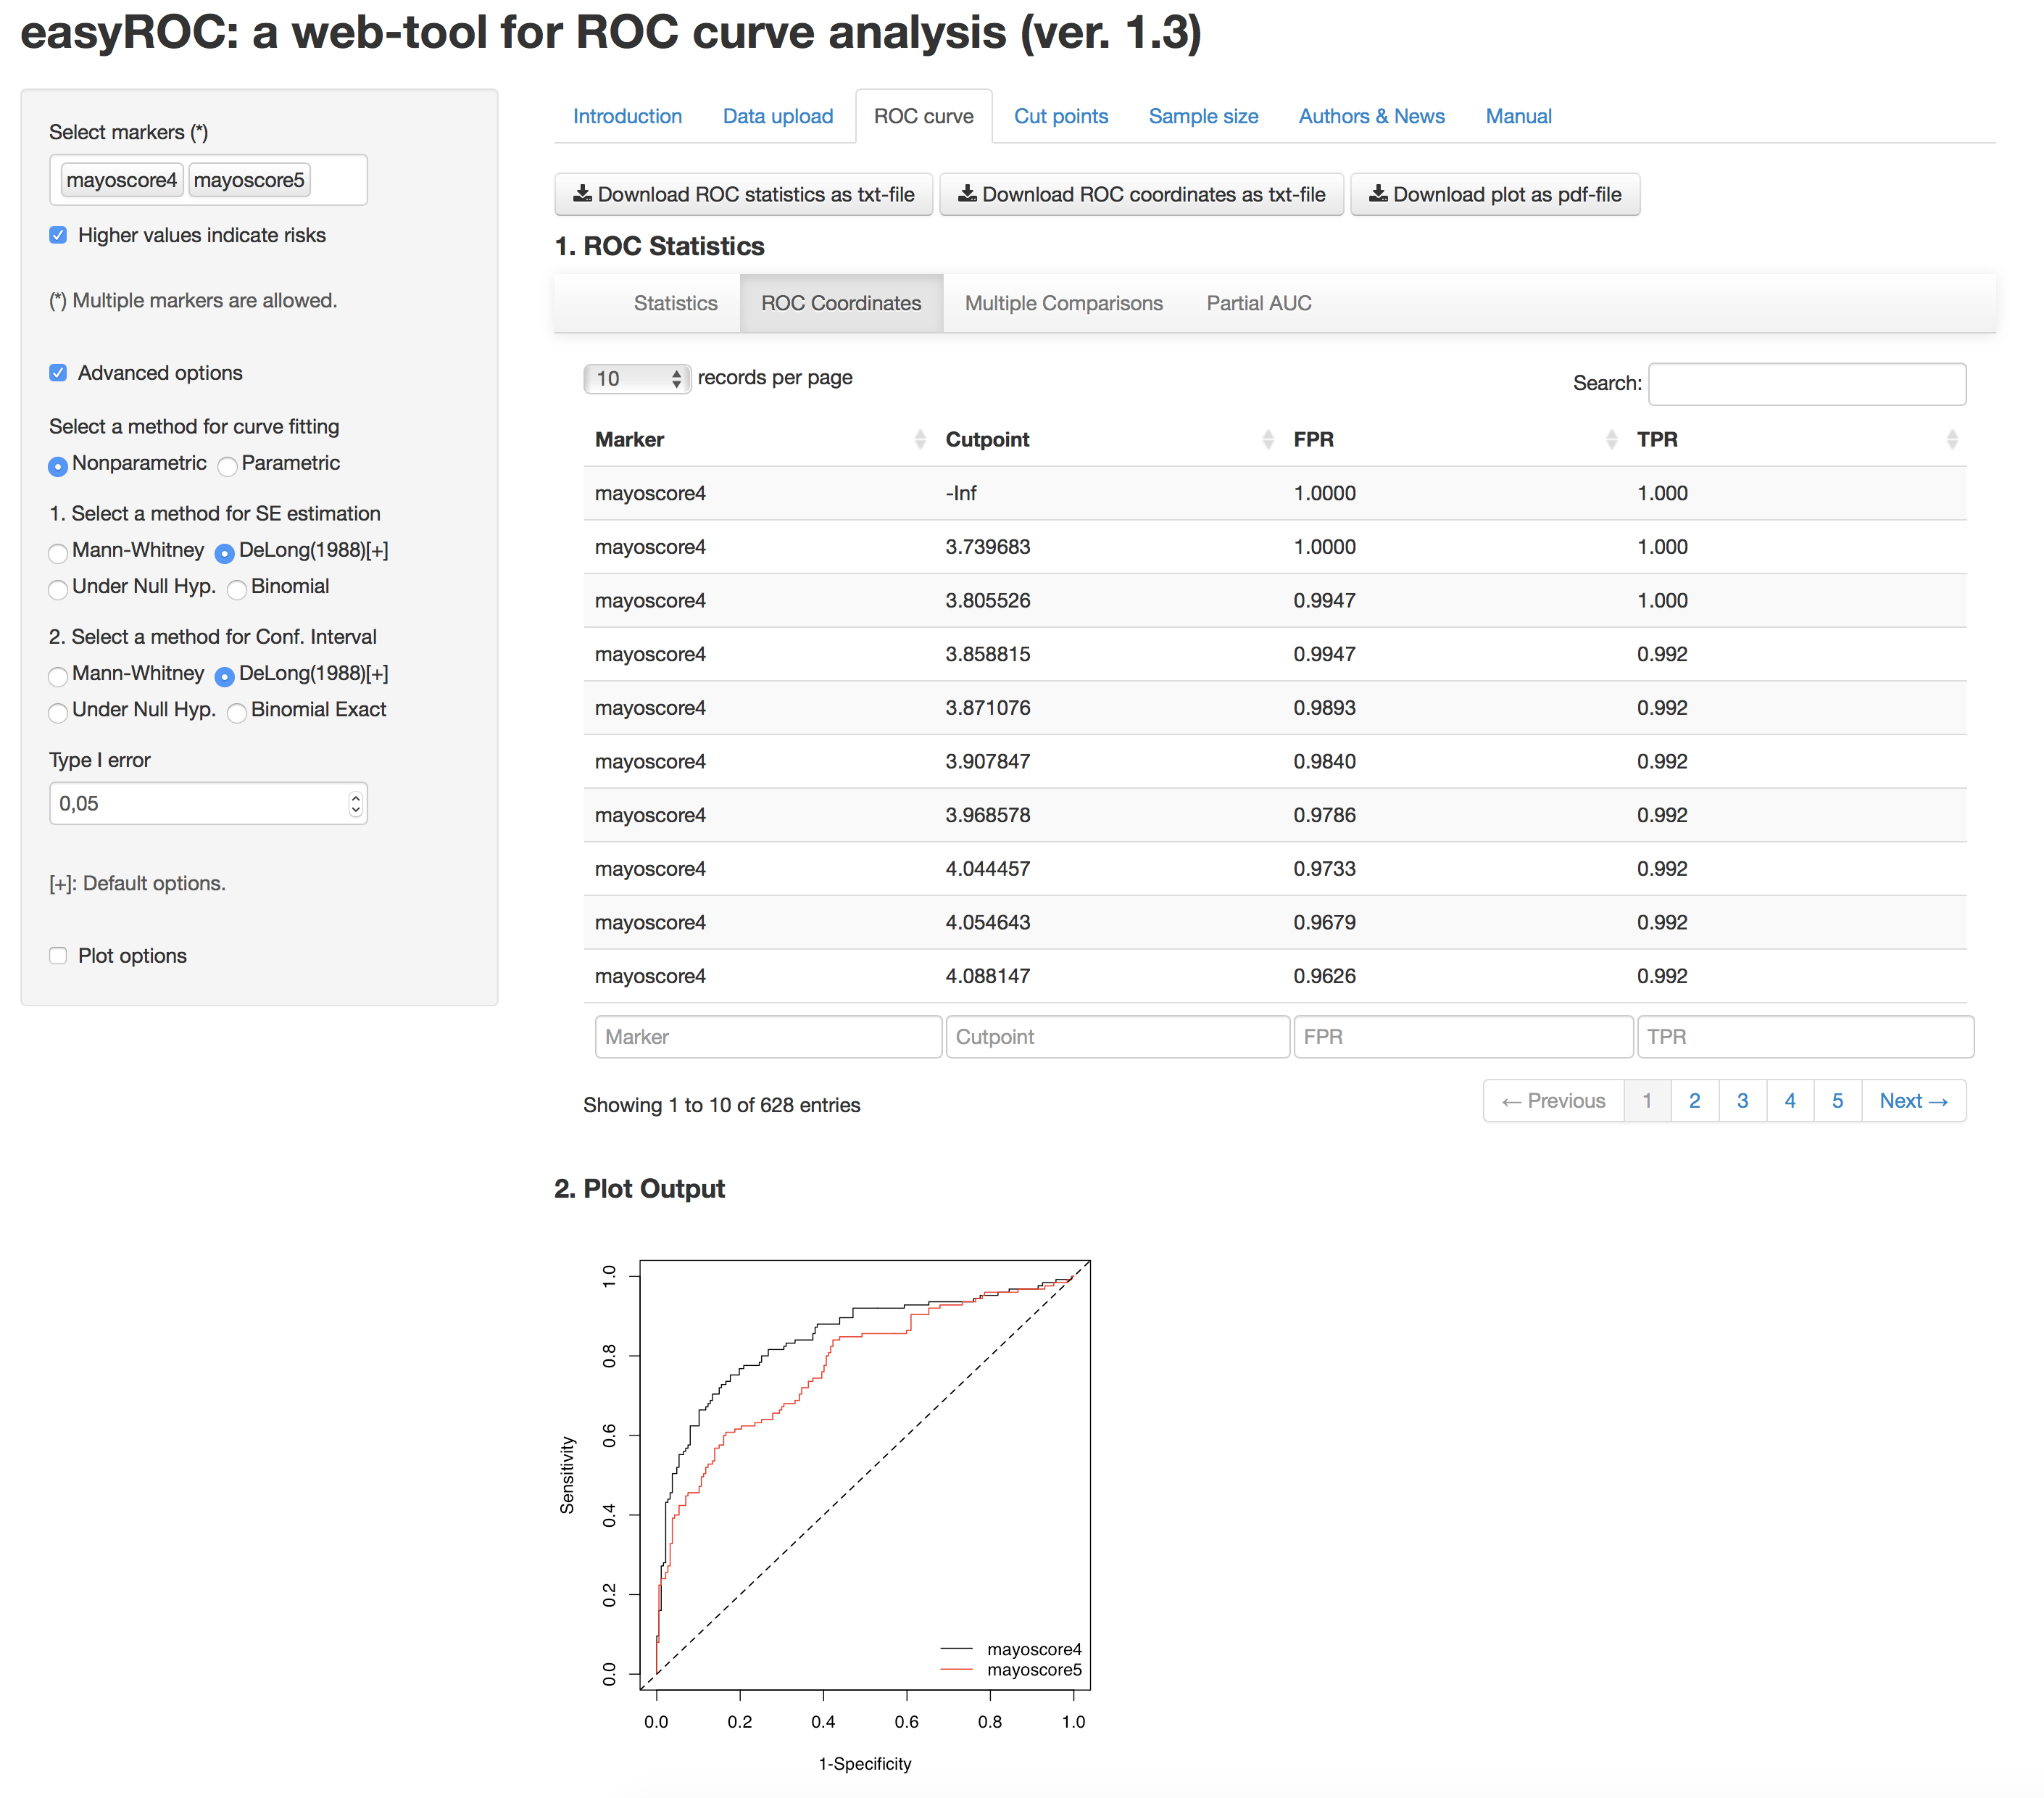Click the download icon for ROC statistics
The height and width of the screenshot is (1798, 2044).
[582, 194]
